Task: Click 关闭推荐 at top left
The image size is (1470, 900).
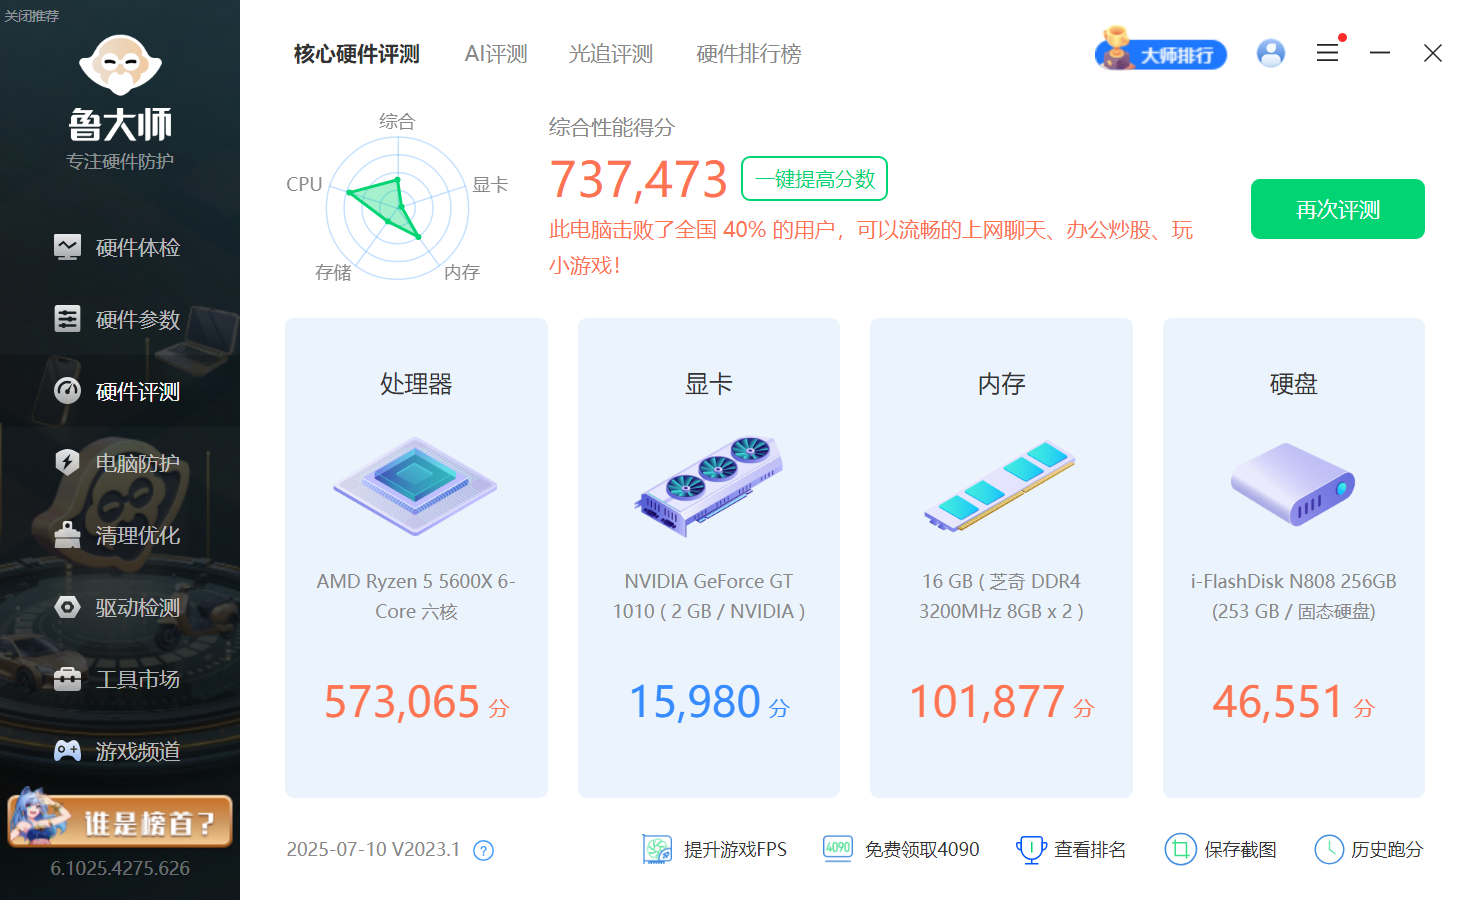Action: [31, 16]
